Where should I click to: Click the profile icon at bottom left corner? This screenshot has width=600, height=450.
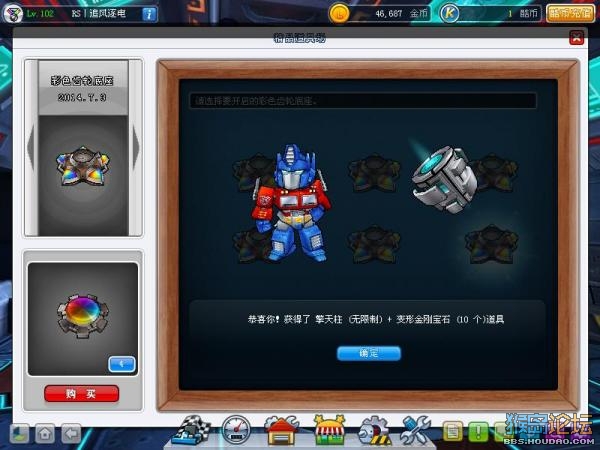[x=19, y=434]
